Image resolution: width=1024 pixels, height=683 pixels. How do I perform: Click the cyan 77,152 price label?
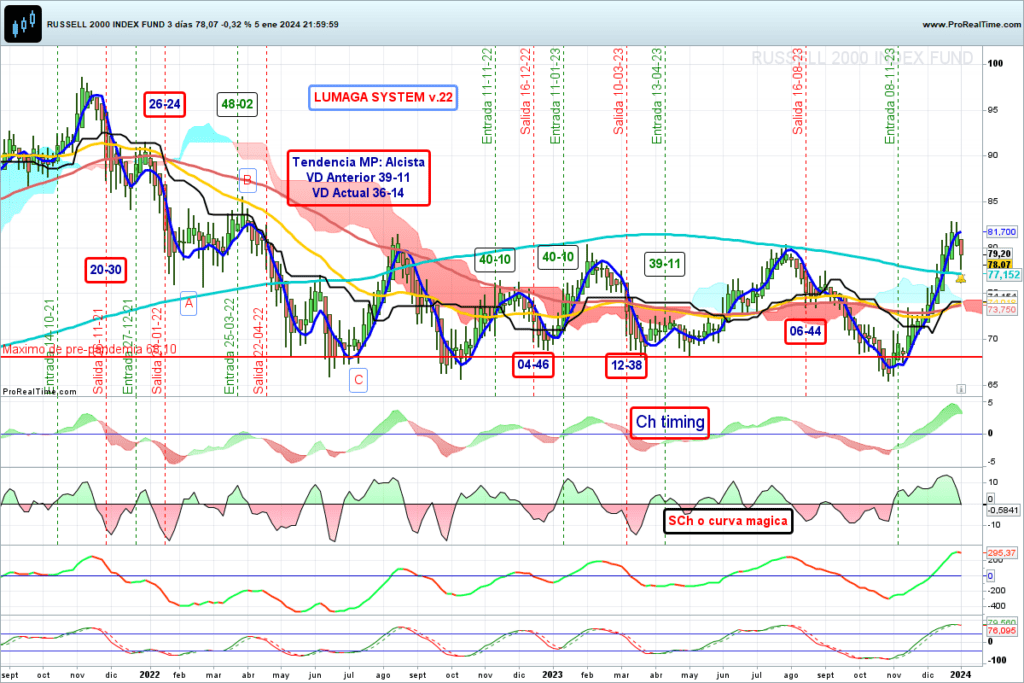1003,275
